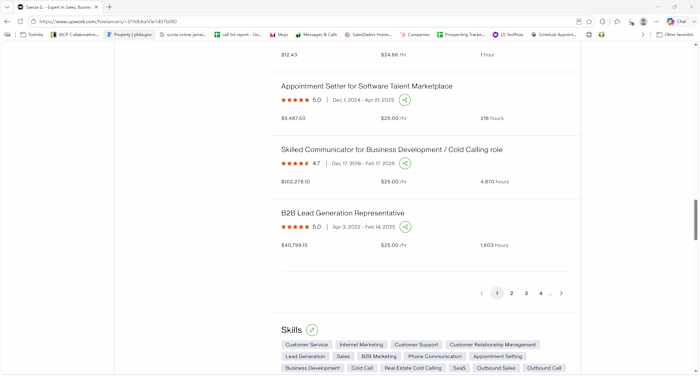The width and height of the screenshot is (700, 376).
Task: Click the address bar URL field
Action: [304, 21]
